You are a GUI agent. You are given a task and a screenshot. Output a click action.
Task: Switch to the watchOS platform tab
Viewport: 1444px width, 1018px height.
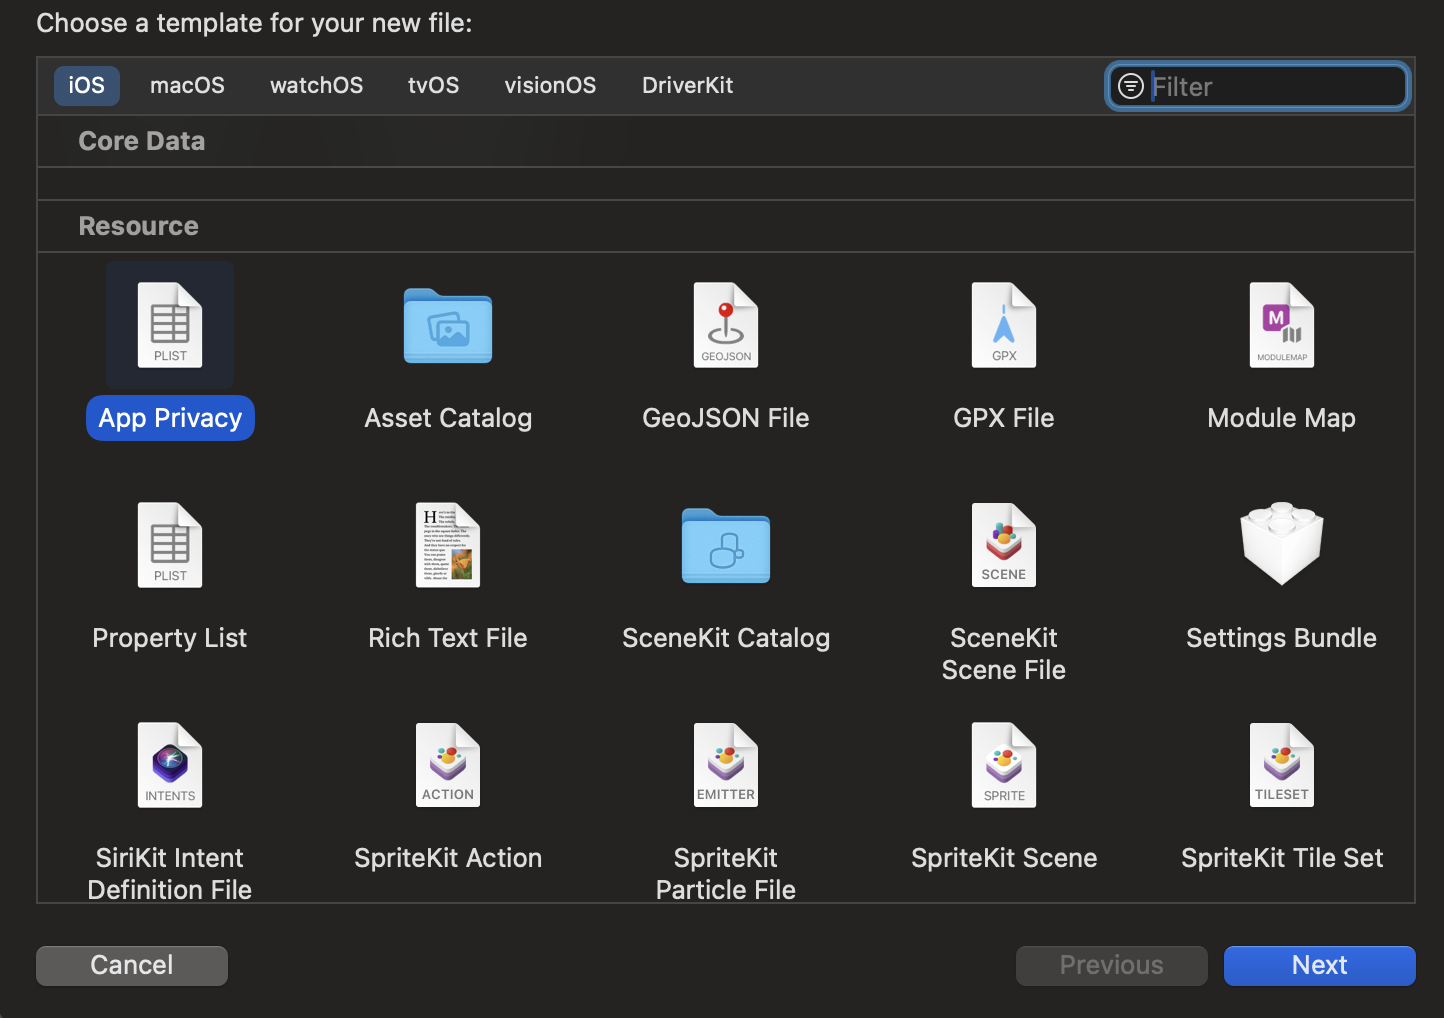tap(317, 86)
